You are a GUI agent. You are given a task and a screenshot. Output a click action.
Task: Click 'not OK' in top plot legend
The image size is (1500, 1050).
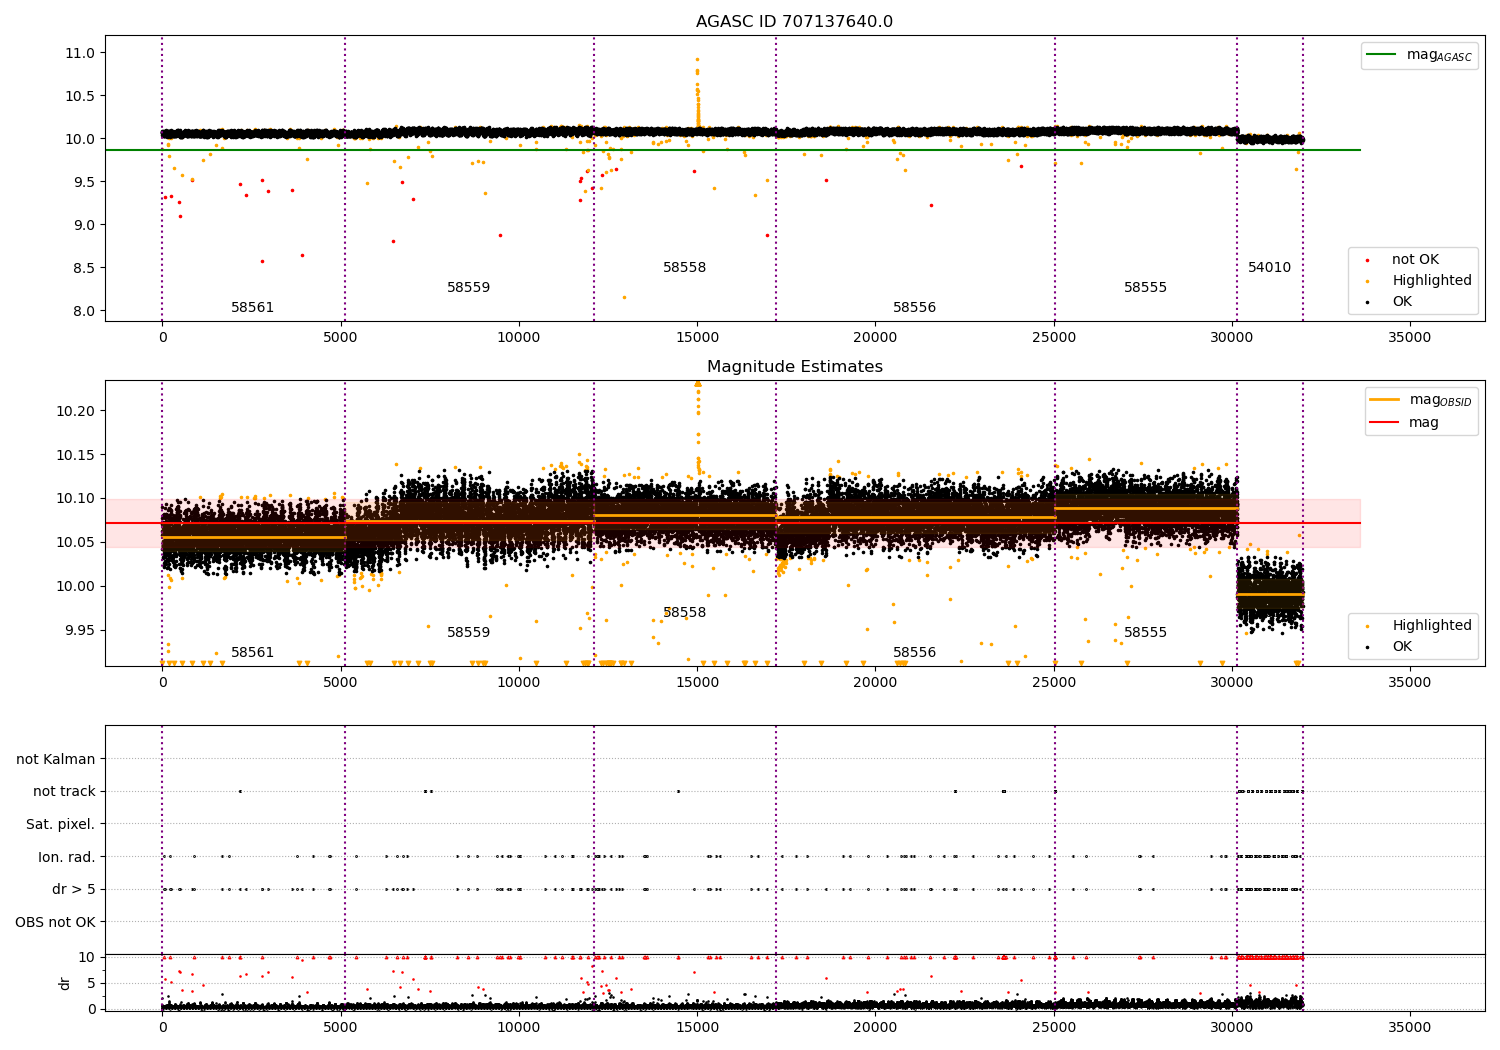click(1415, 260)
